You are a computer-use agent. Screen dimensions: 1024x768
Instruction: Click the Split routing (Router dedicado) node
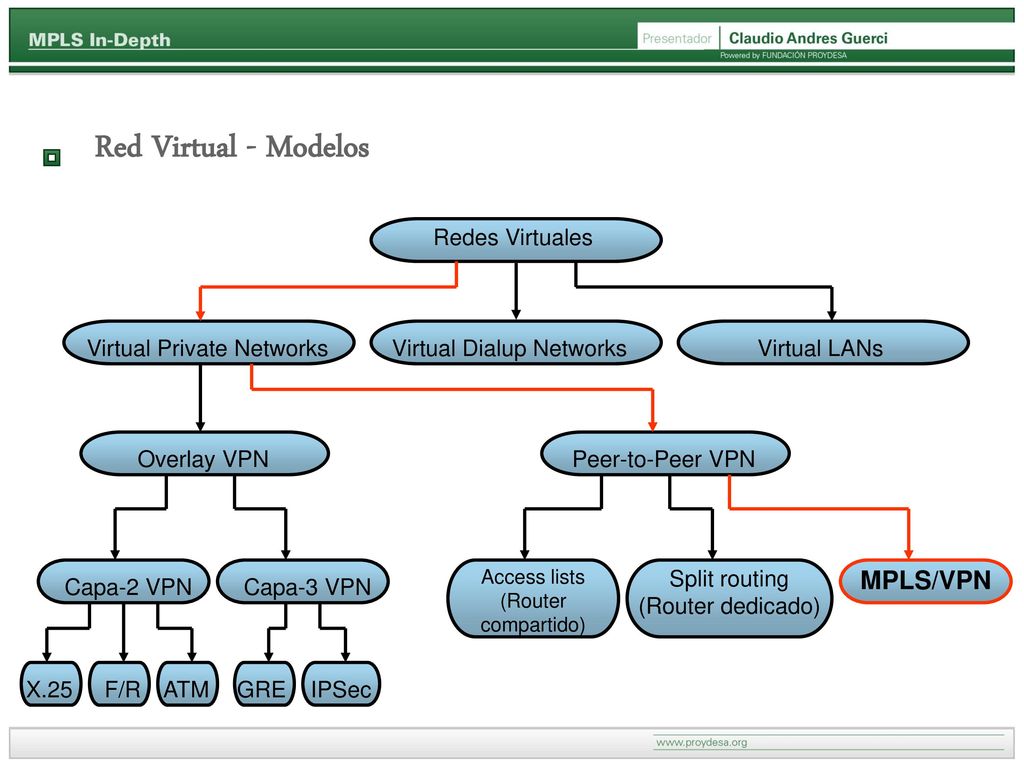729,598
